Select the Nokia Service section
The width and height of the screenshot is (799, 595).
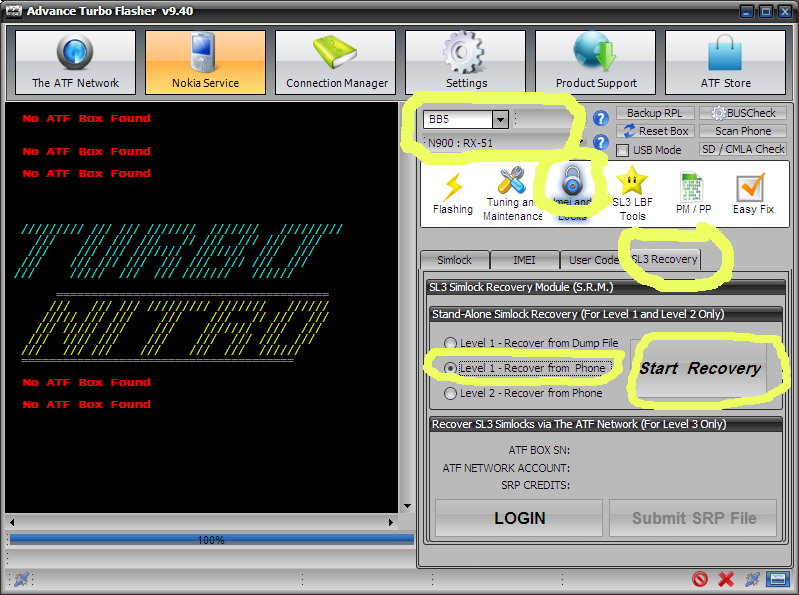[205, 62]
